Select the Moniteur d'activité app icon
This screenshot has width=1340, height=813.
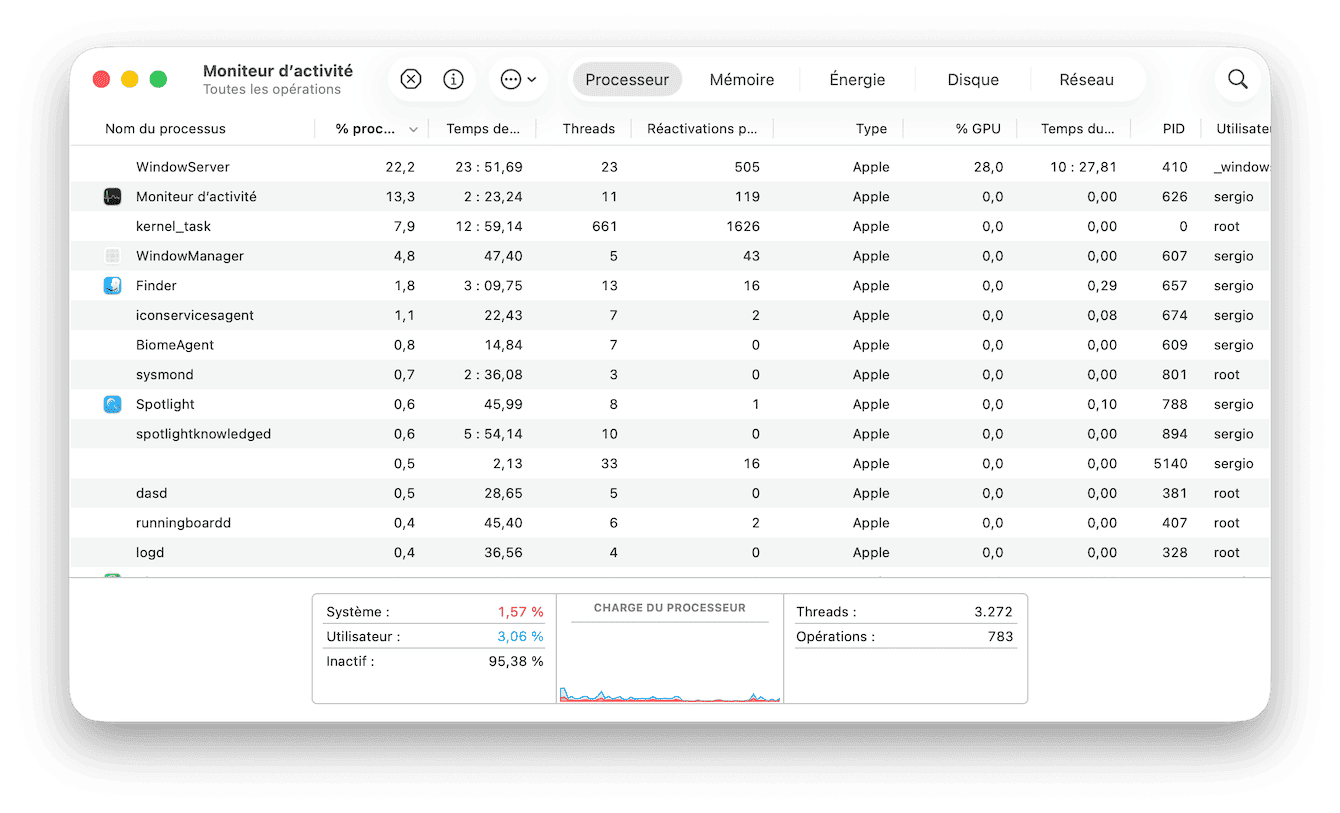coord(113,197)
